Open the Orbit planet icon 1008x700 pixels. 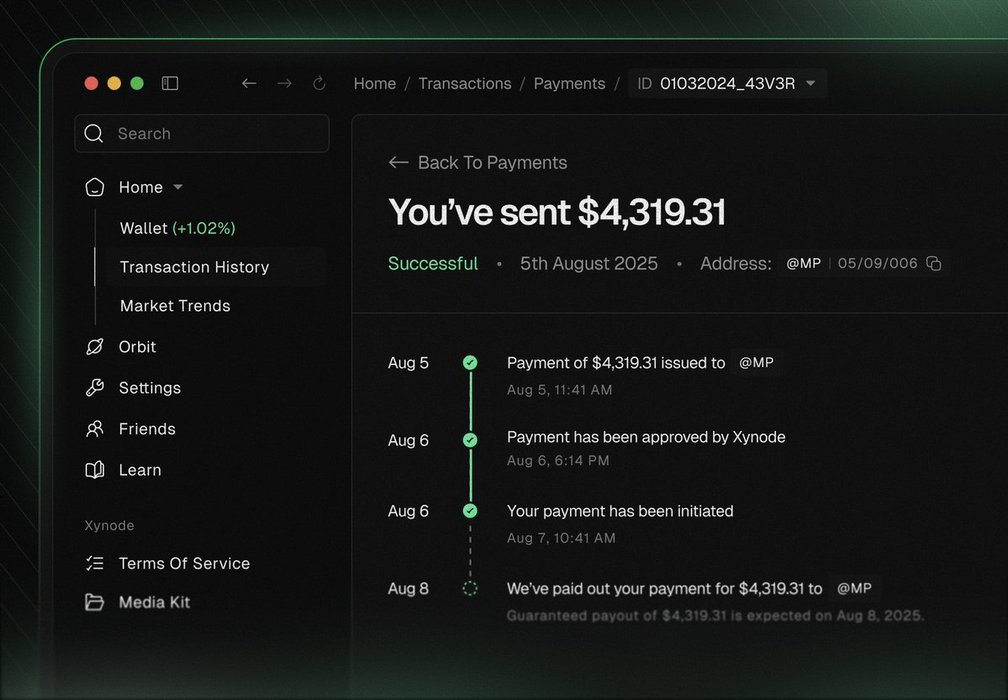click(x=94, y=347)
